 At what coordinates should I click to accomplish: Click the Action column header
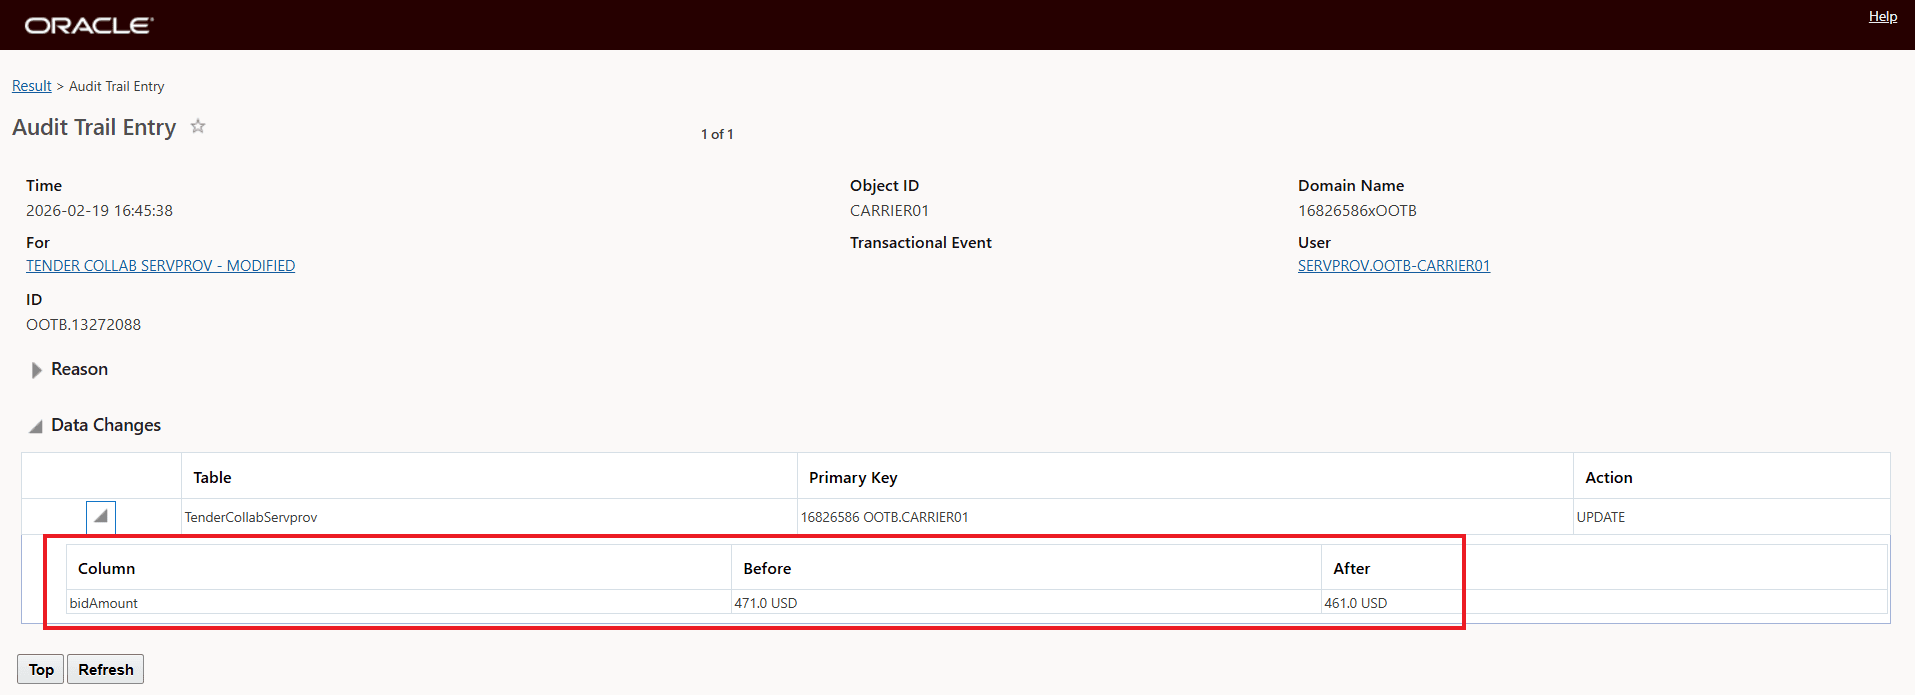1608,478
